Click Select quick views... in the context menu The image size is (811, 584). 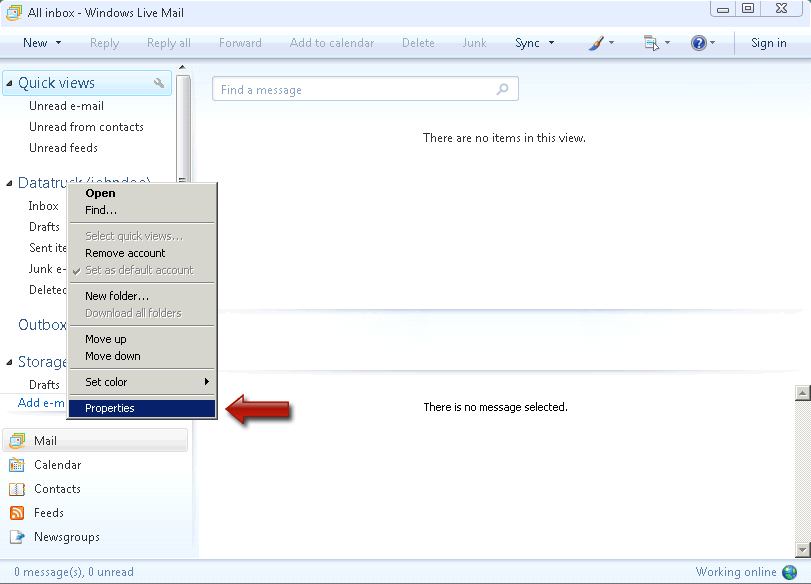[142, 236]
